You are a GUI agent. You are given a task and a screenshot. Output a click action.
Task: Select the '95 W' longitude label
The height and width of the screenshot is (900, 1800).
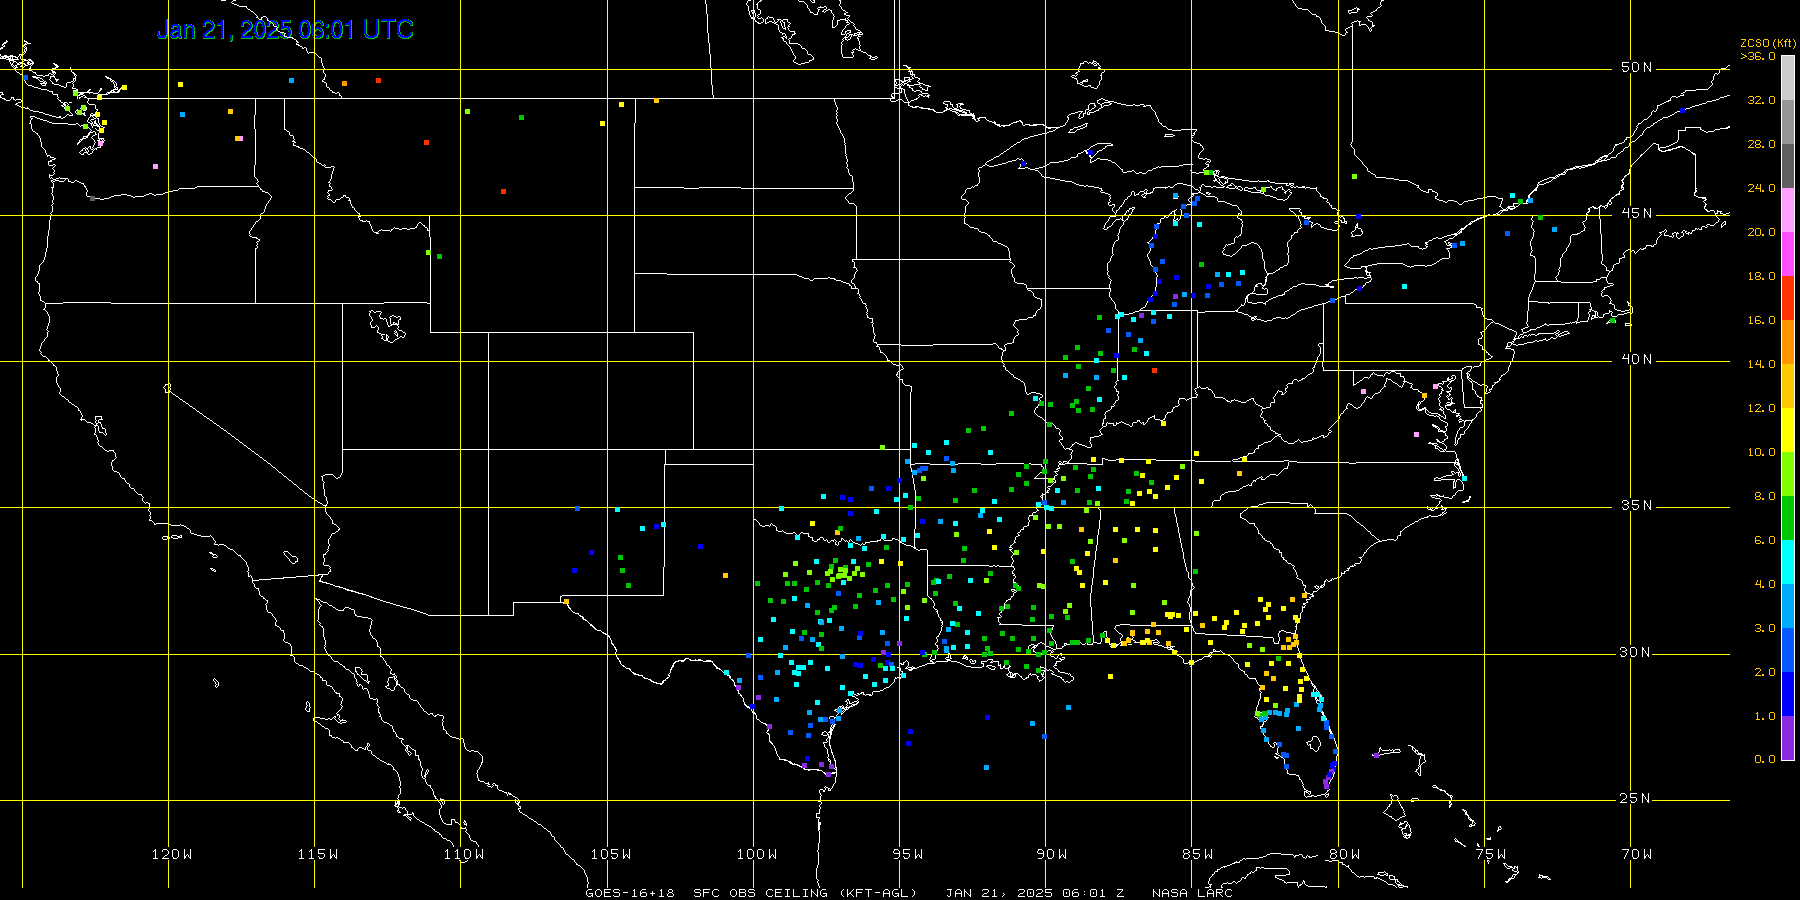point(907,854)
